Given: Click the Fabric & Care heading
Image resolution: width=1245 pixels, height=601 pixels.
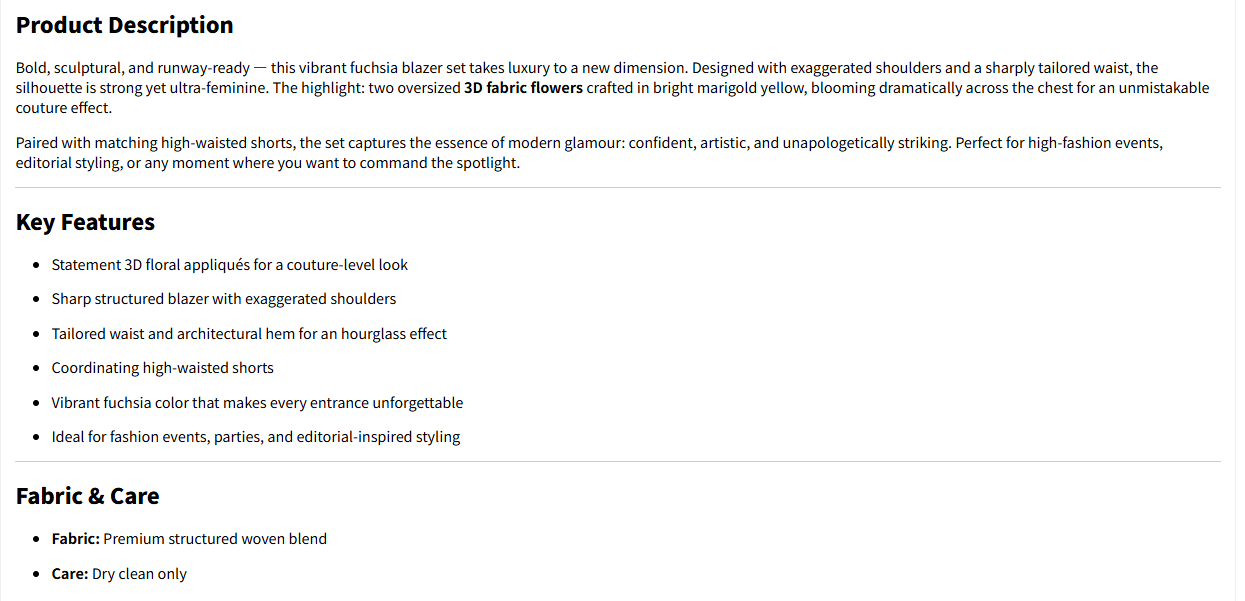Looking at the screenshot, I should 87,496.
